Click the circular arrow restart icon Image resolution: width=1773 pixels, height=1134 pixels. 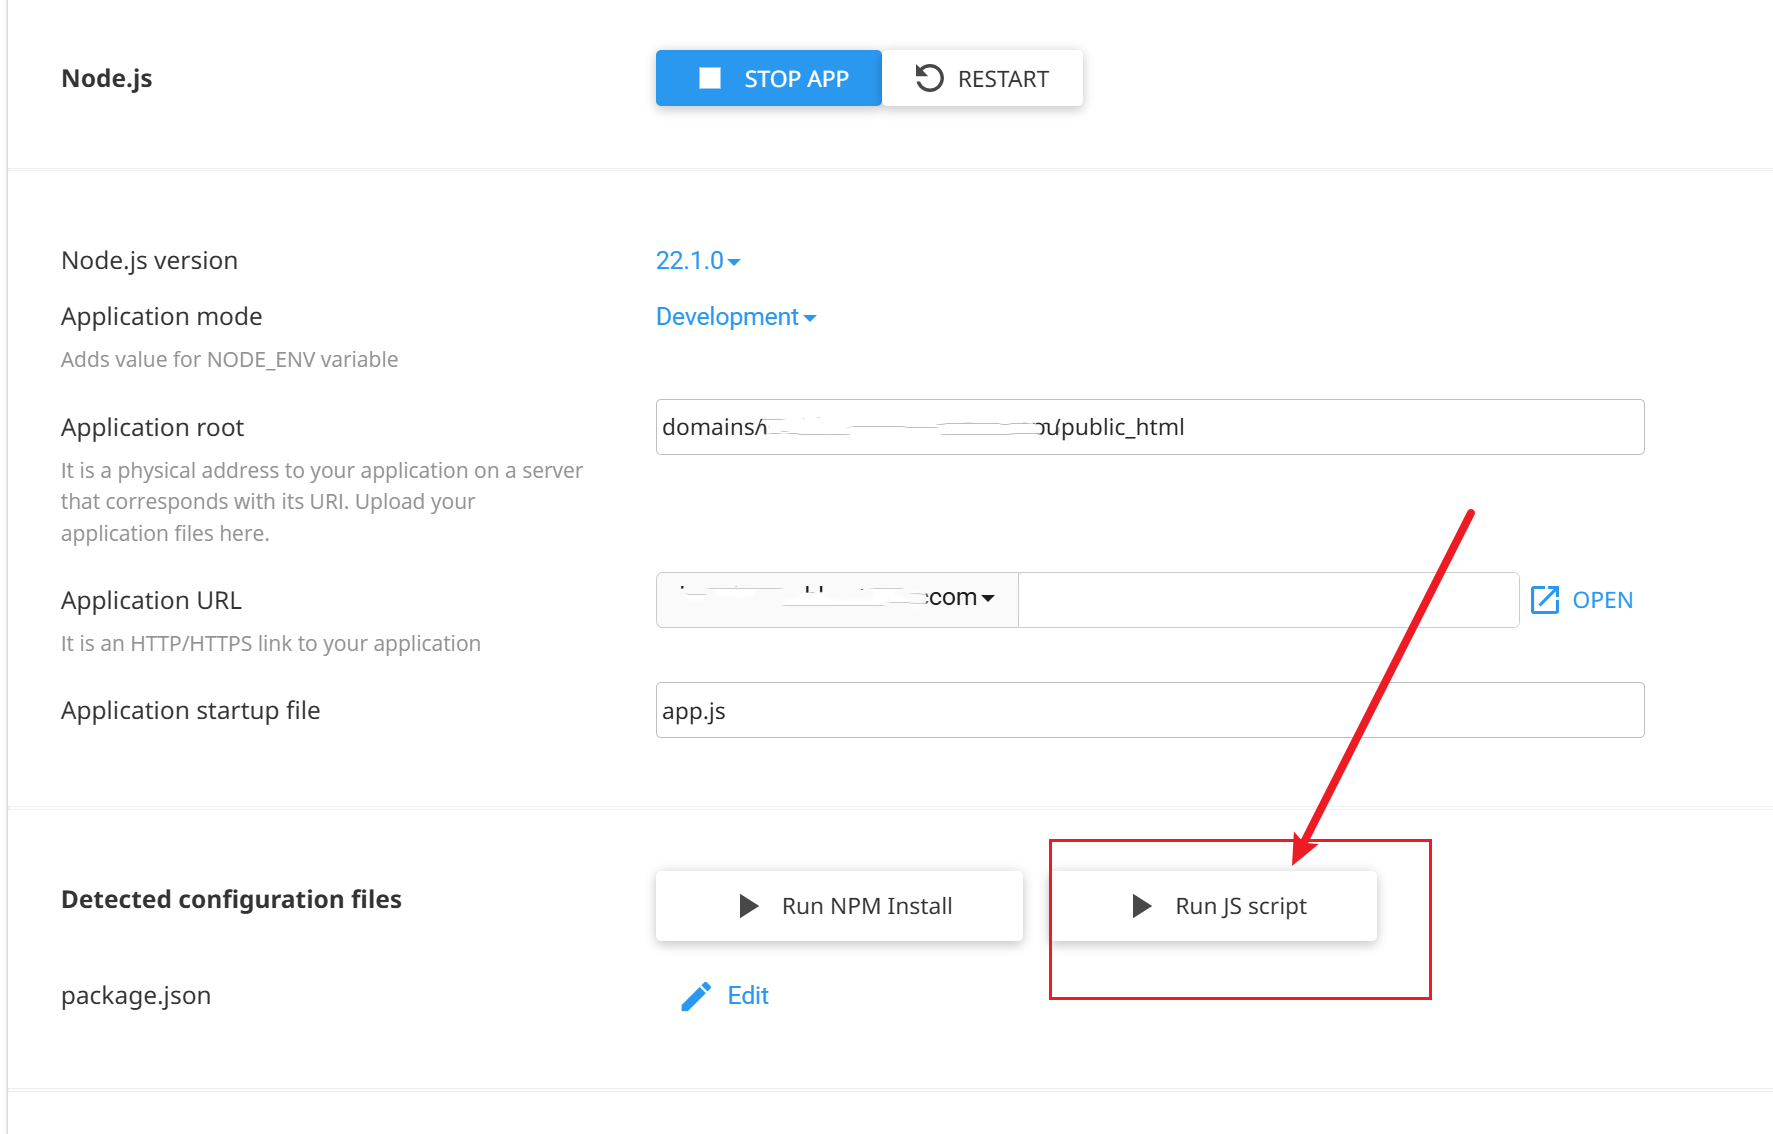pyautogui.click(x=929, y=78)
